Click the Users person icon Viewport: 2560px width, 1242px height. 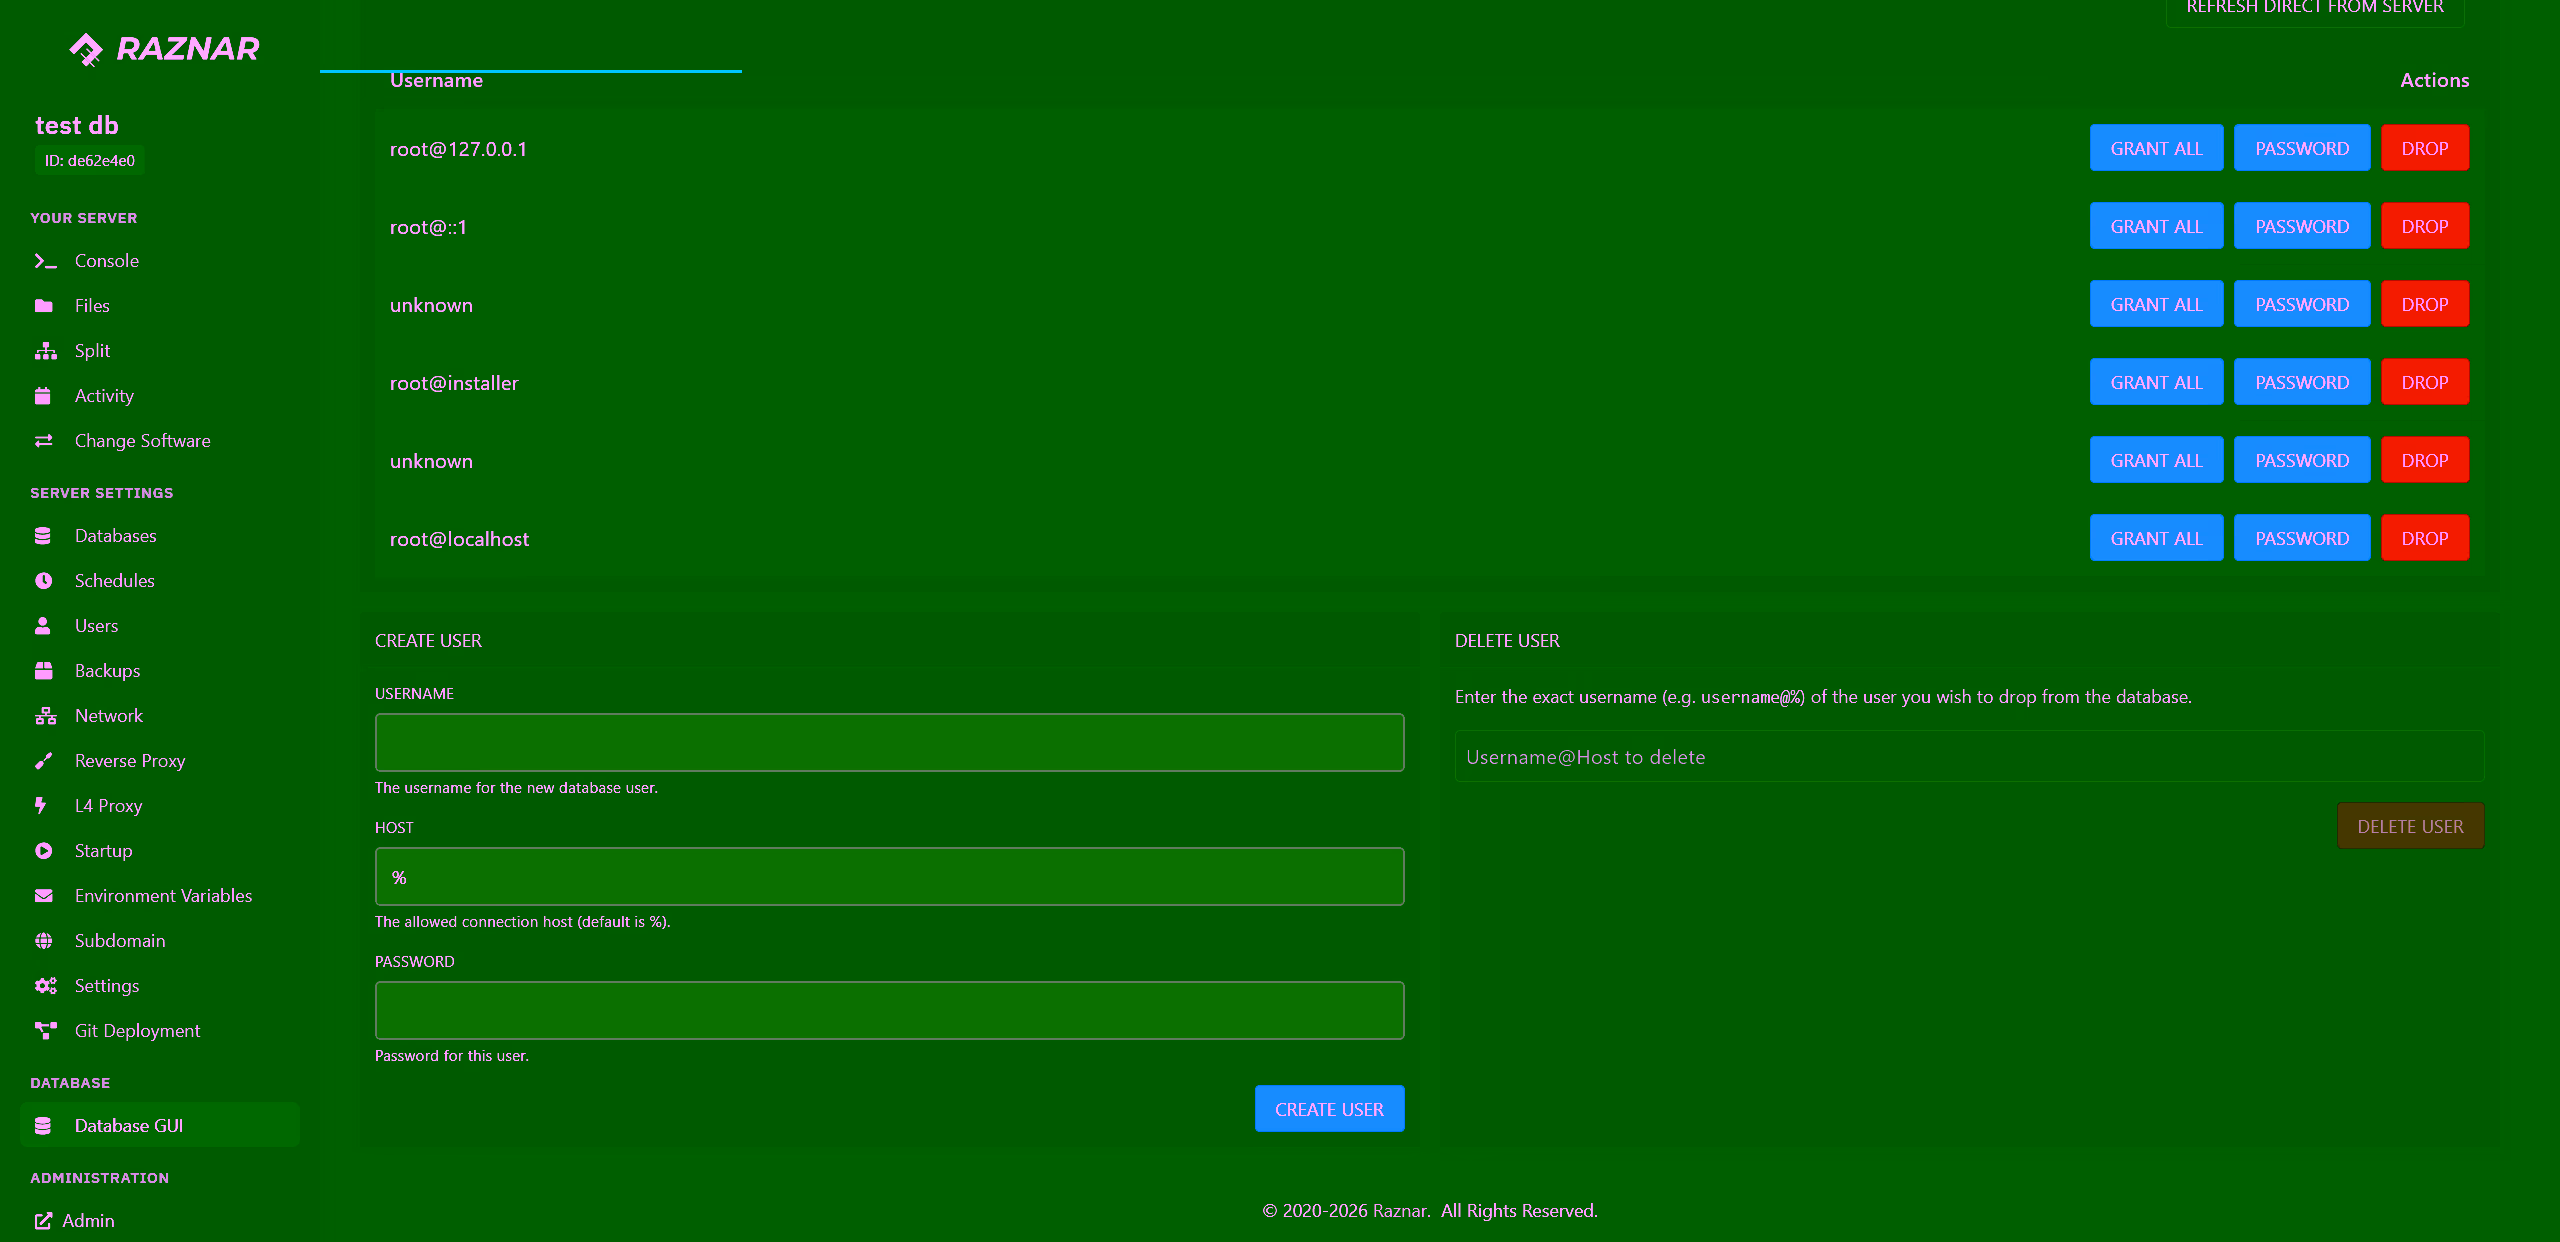click(43, 626)
